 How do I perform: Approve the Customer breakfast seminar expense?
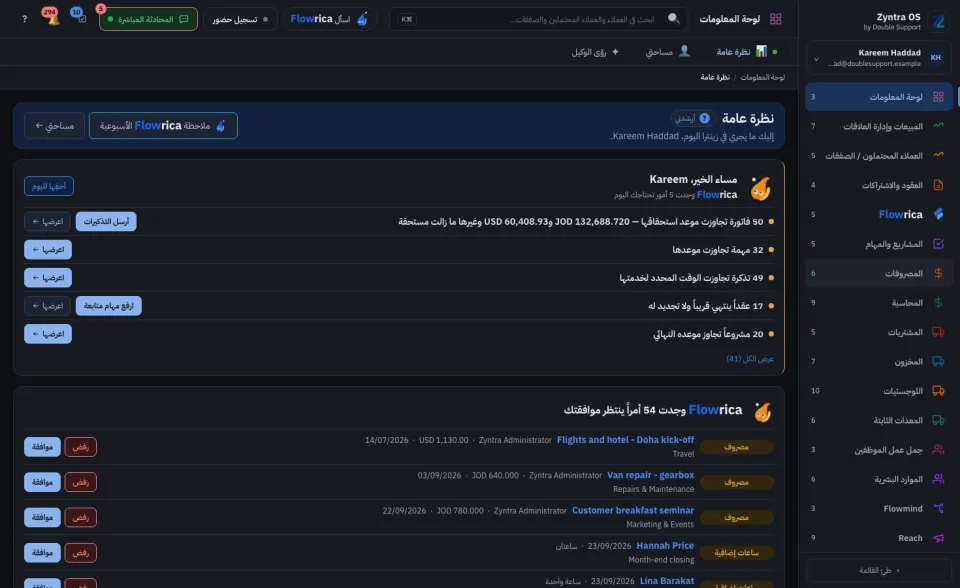[x=42, y=517]
